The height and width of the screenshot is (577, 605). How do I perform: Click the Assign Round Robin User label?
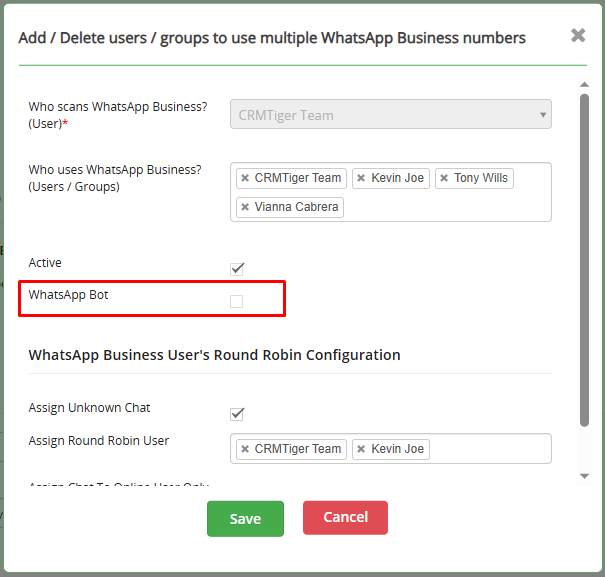pos(99,441)
